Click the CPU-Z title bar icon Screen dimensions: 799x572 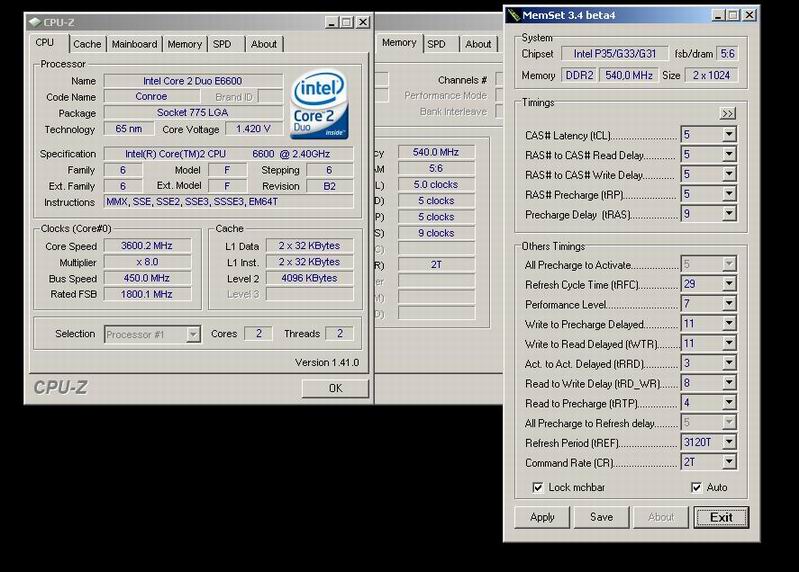point(35,22)
